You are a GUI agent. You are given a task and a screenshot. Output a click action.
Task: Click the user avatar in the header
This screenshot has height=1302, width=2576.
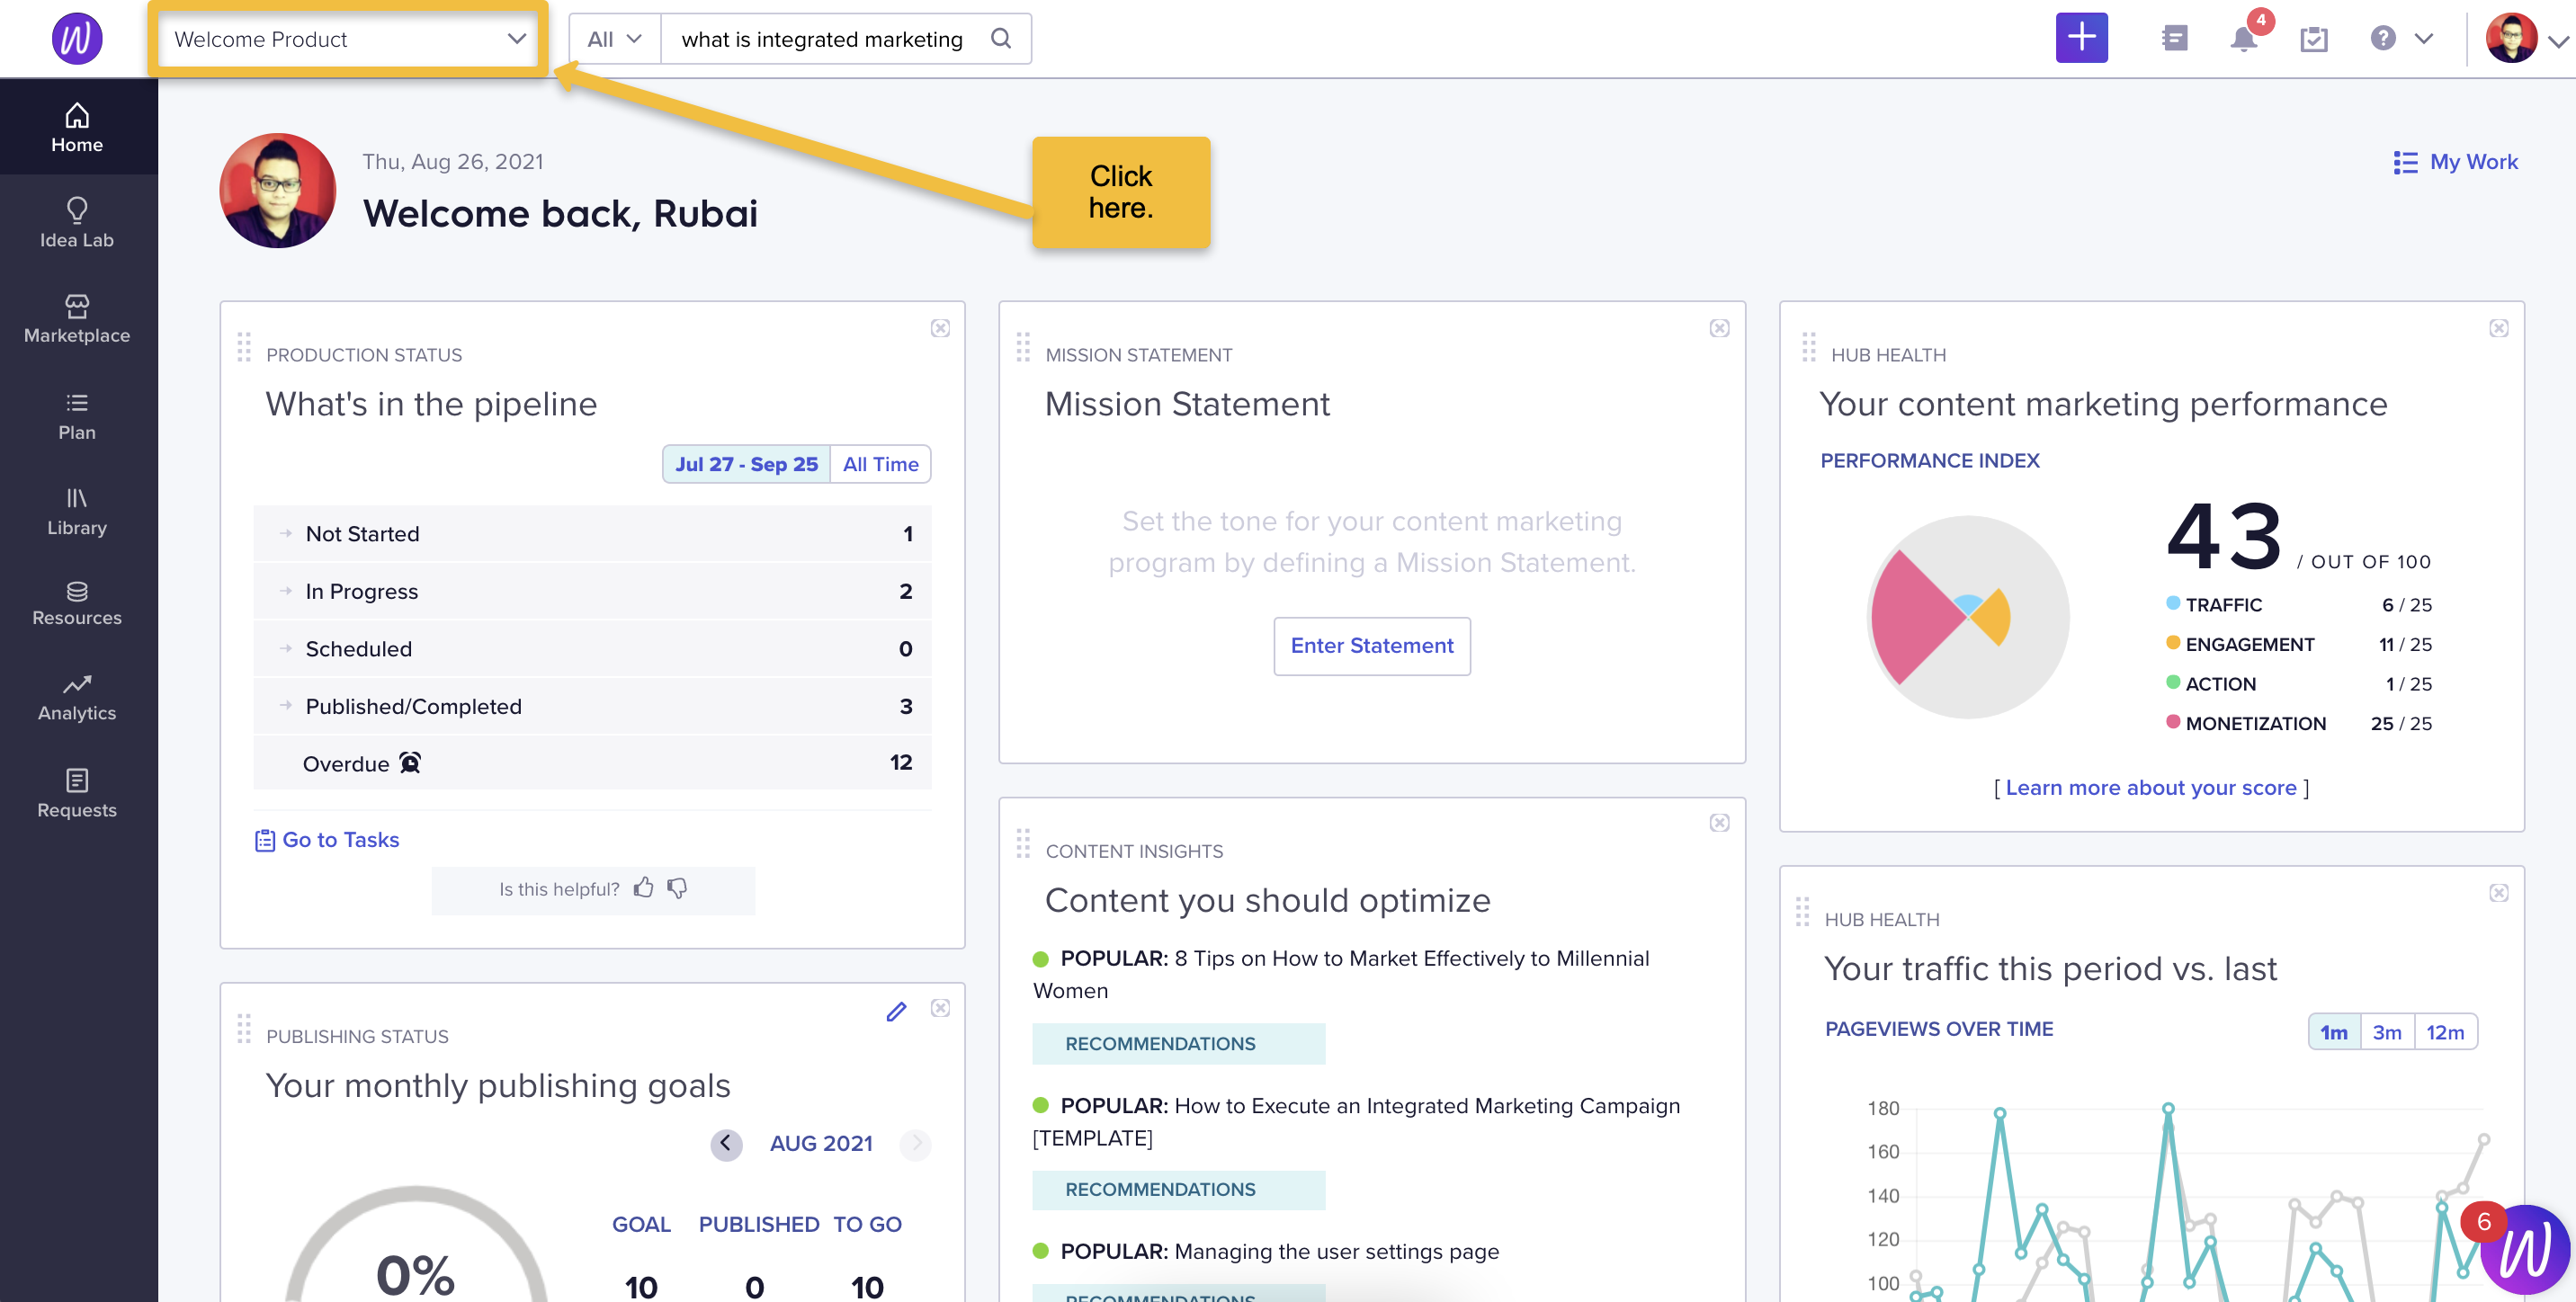click(2511, 38)
